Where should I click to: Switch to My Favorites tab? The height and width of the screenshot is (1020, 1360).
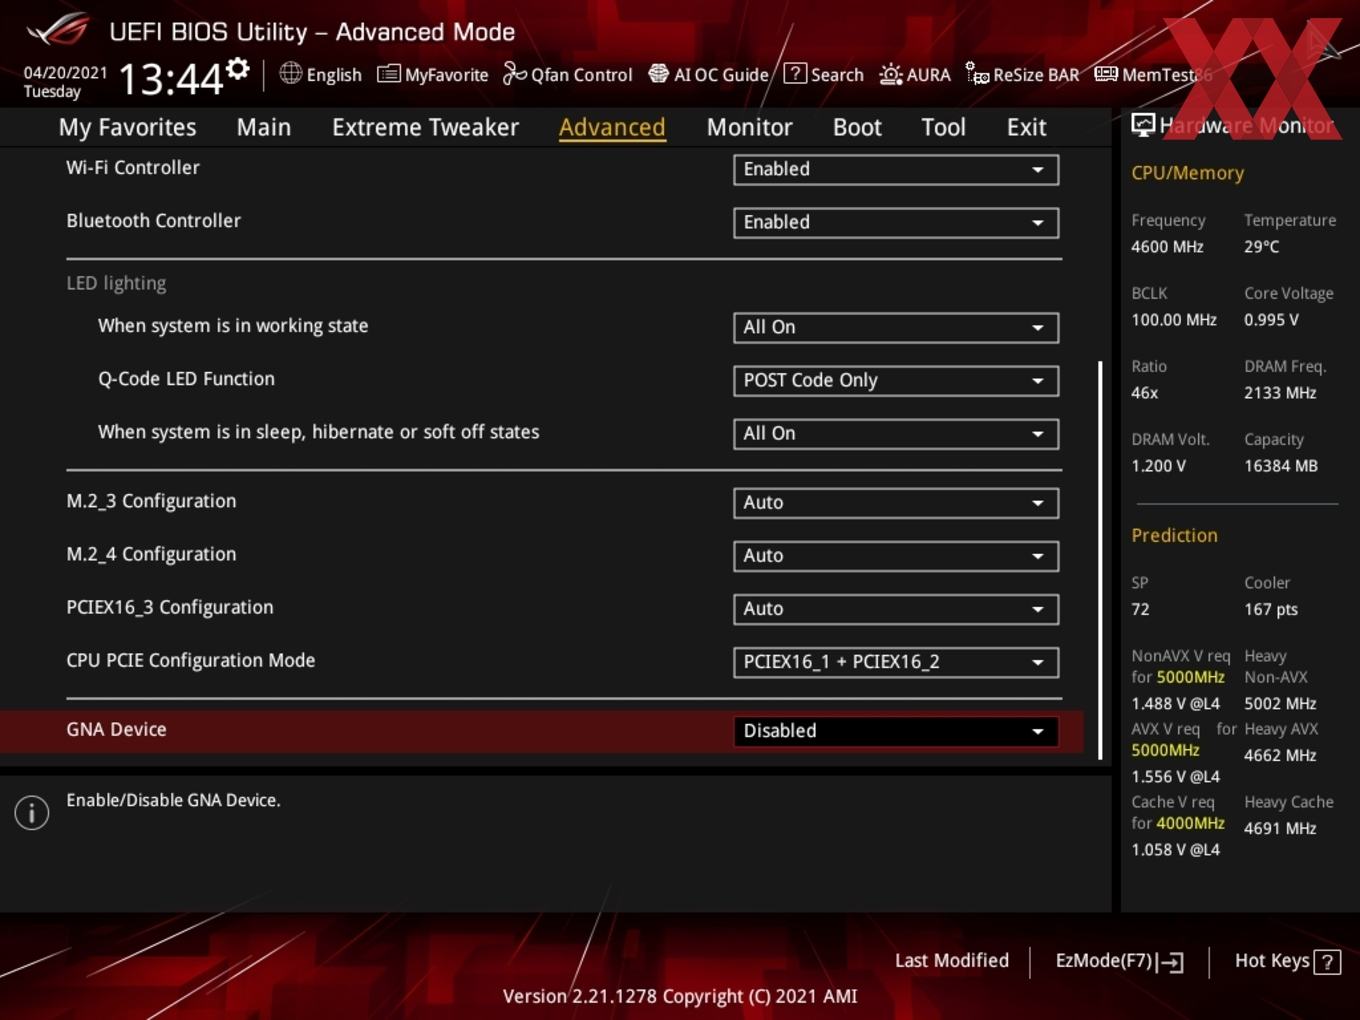point(127,127)
